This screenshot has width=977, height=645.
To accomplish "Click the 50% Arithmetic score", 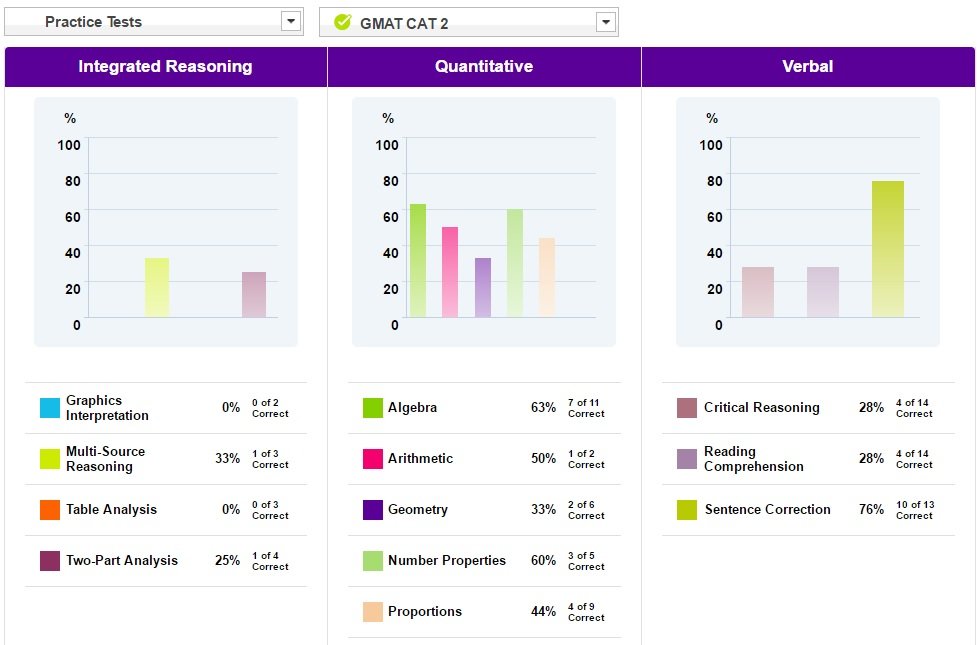I will click(x=543, y=459).
